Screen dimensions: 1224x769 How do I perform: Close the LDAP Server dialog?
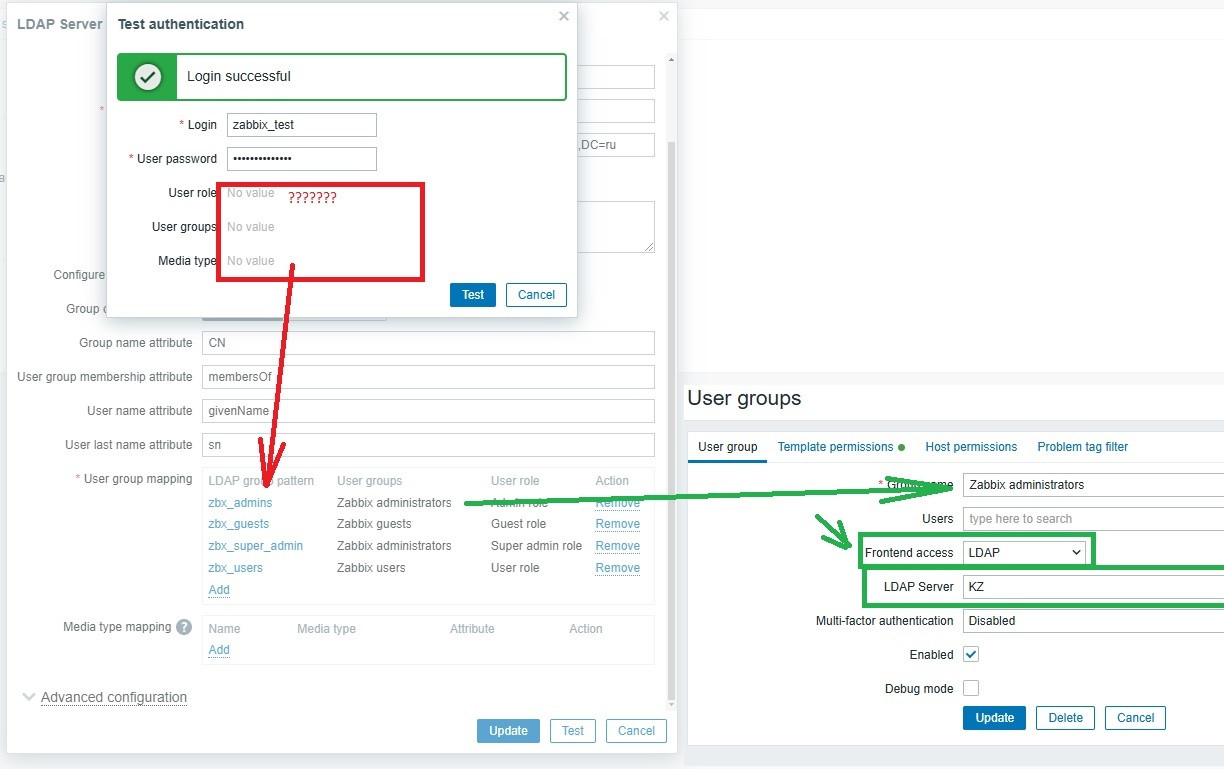click(x=664, y=16)
